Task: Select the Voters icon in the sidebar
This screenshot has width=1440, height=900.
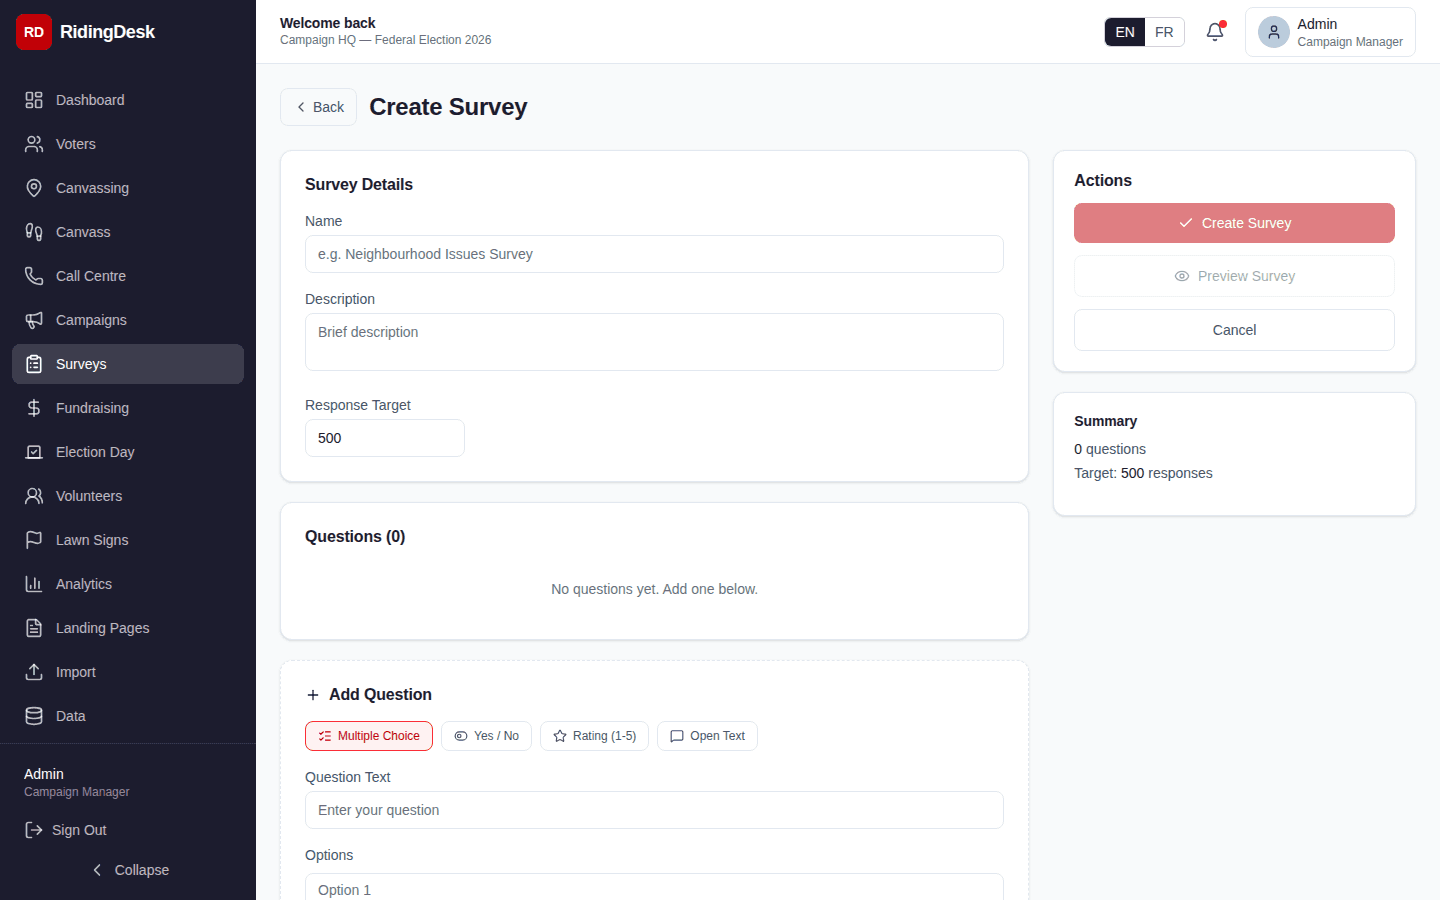Action: pos(33,144)
